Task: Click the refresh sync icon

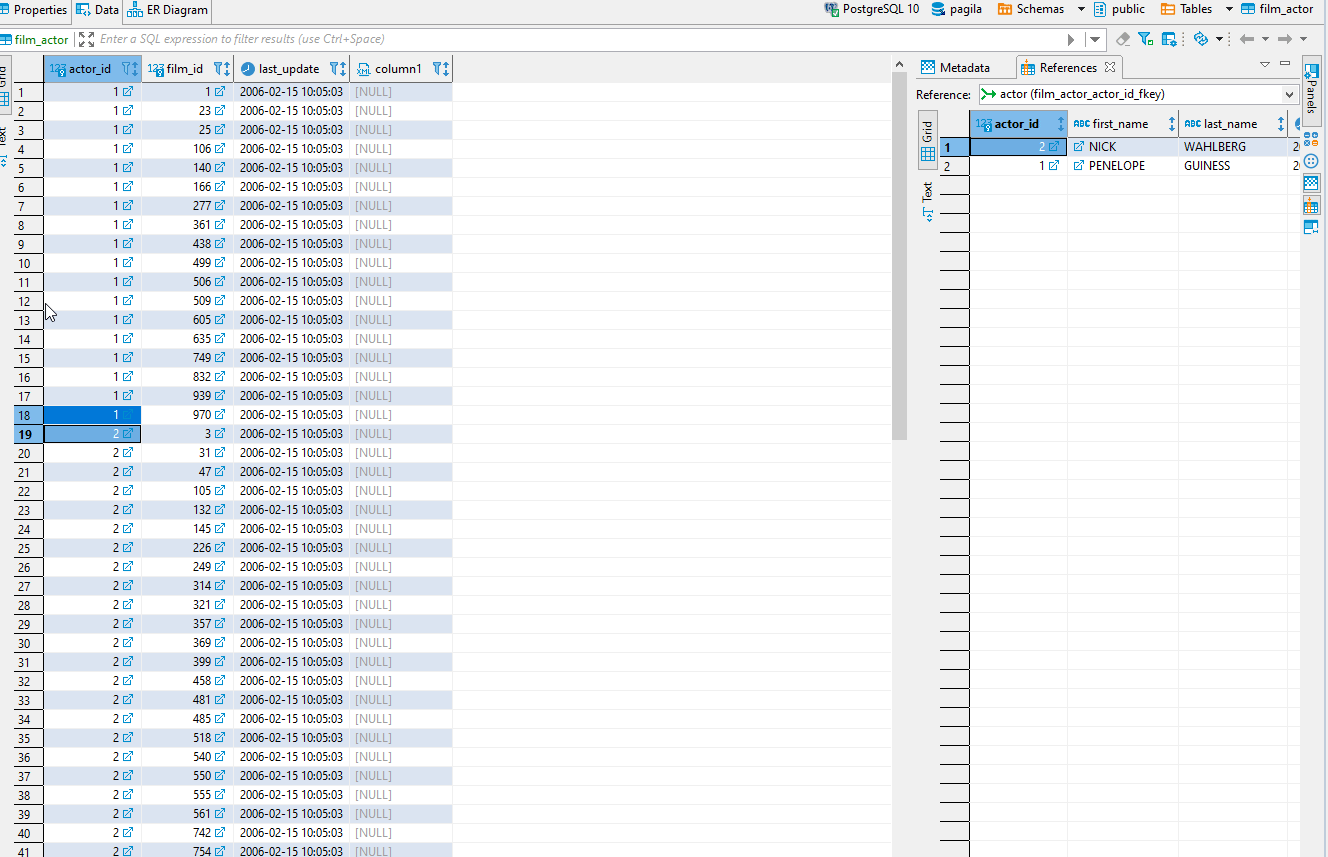Action: click(x=1201, y=39)
